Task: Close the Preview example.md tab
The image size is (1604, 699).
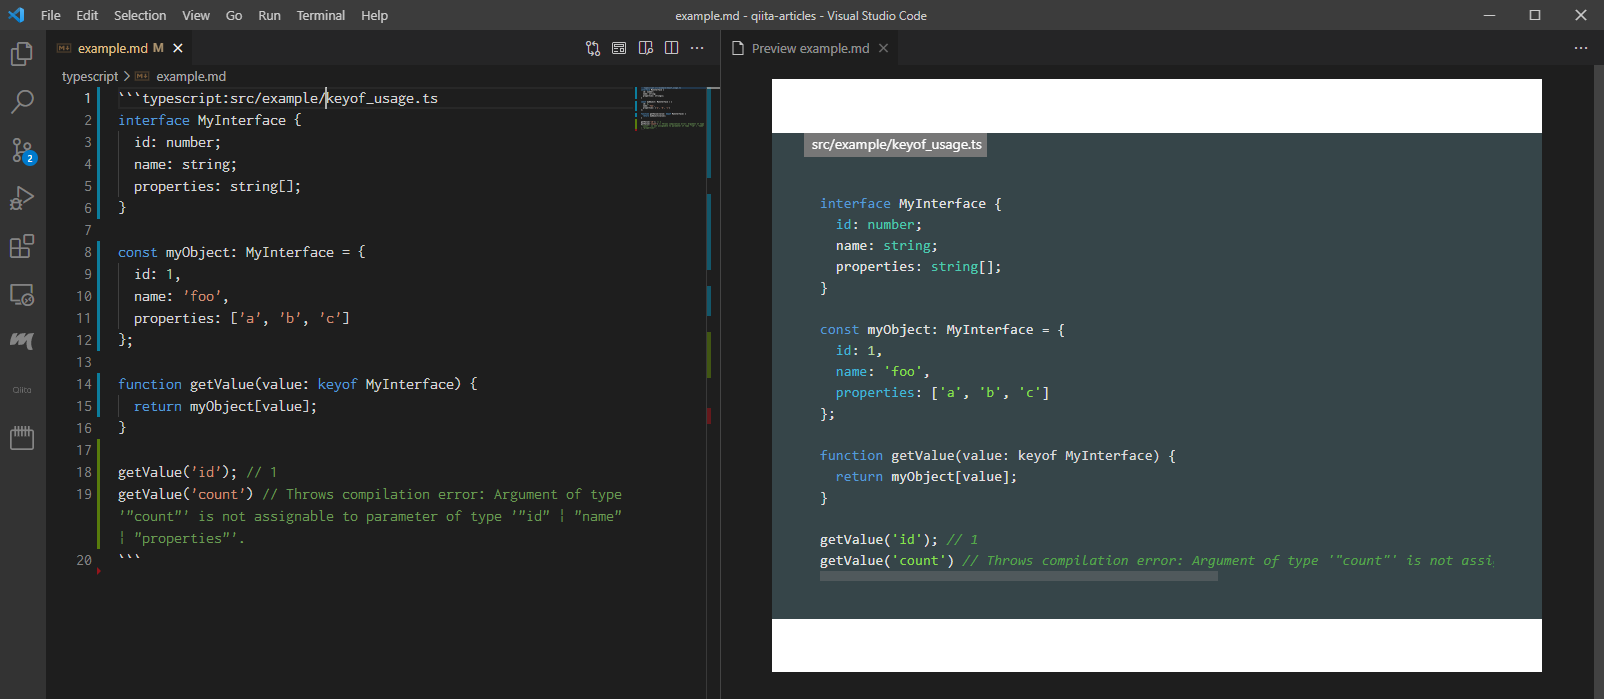Action: 884,48
